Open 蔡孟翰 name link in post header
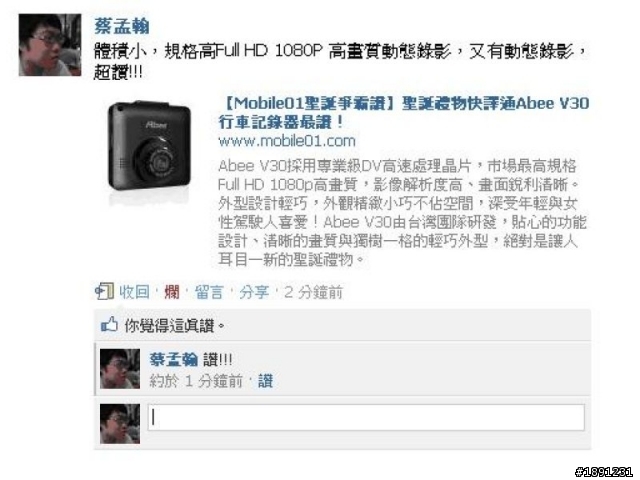The width and height of the screenshot is (640, 480). [x=122, y=26]
